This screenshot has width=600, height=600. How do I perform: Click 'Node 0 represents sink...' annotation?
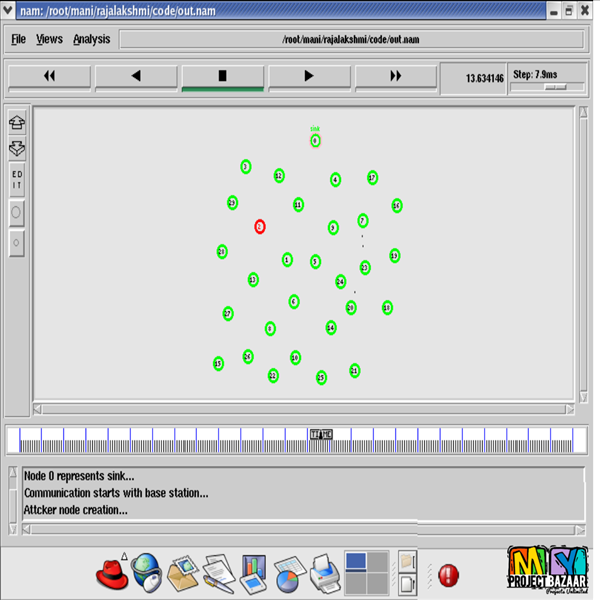tap(79, 476)
